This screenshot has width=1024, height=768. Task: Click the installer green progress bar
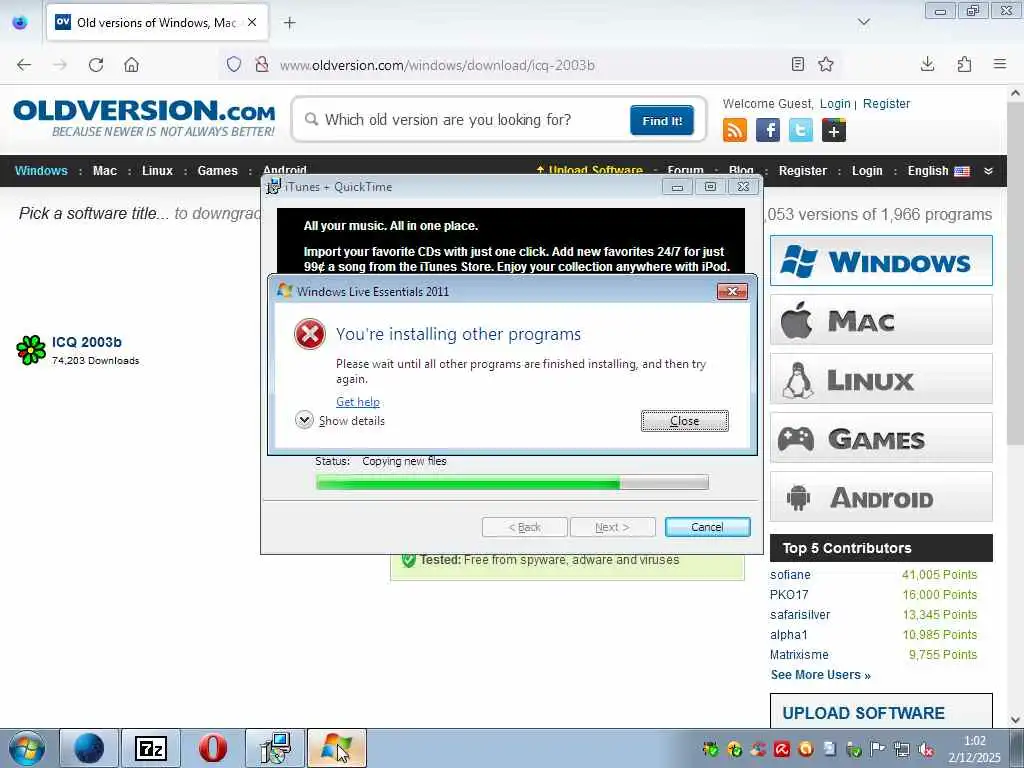(512, 483)
